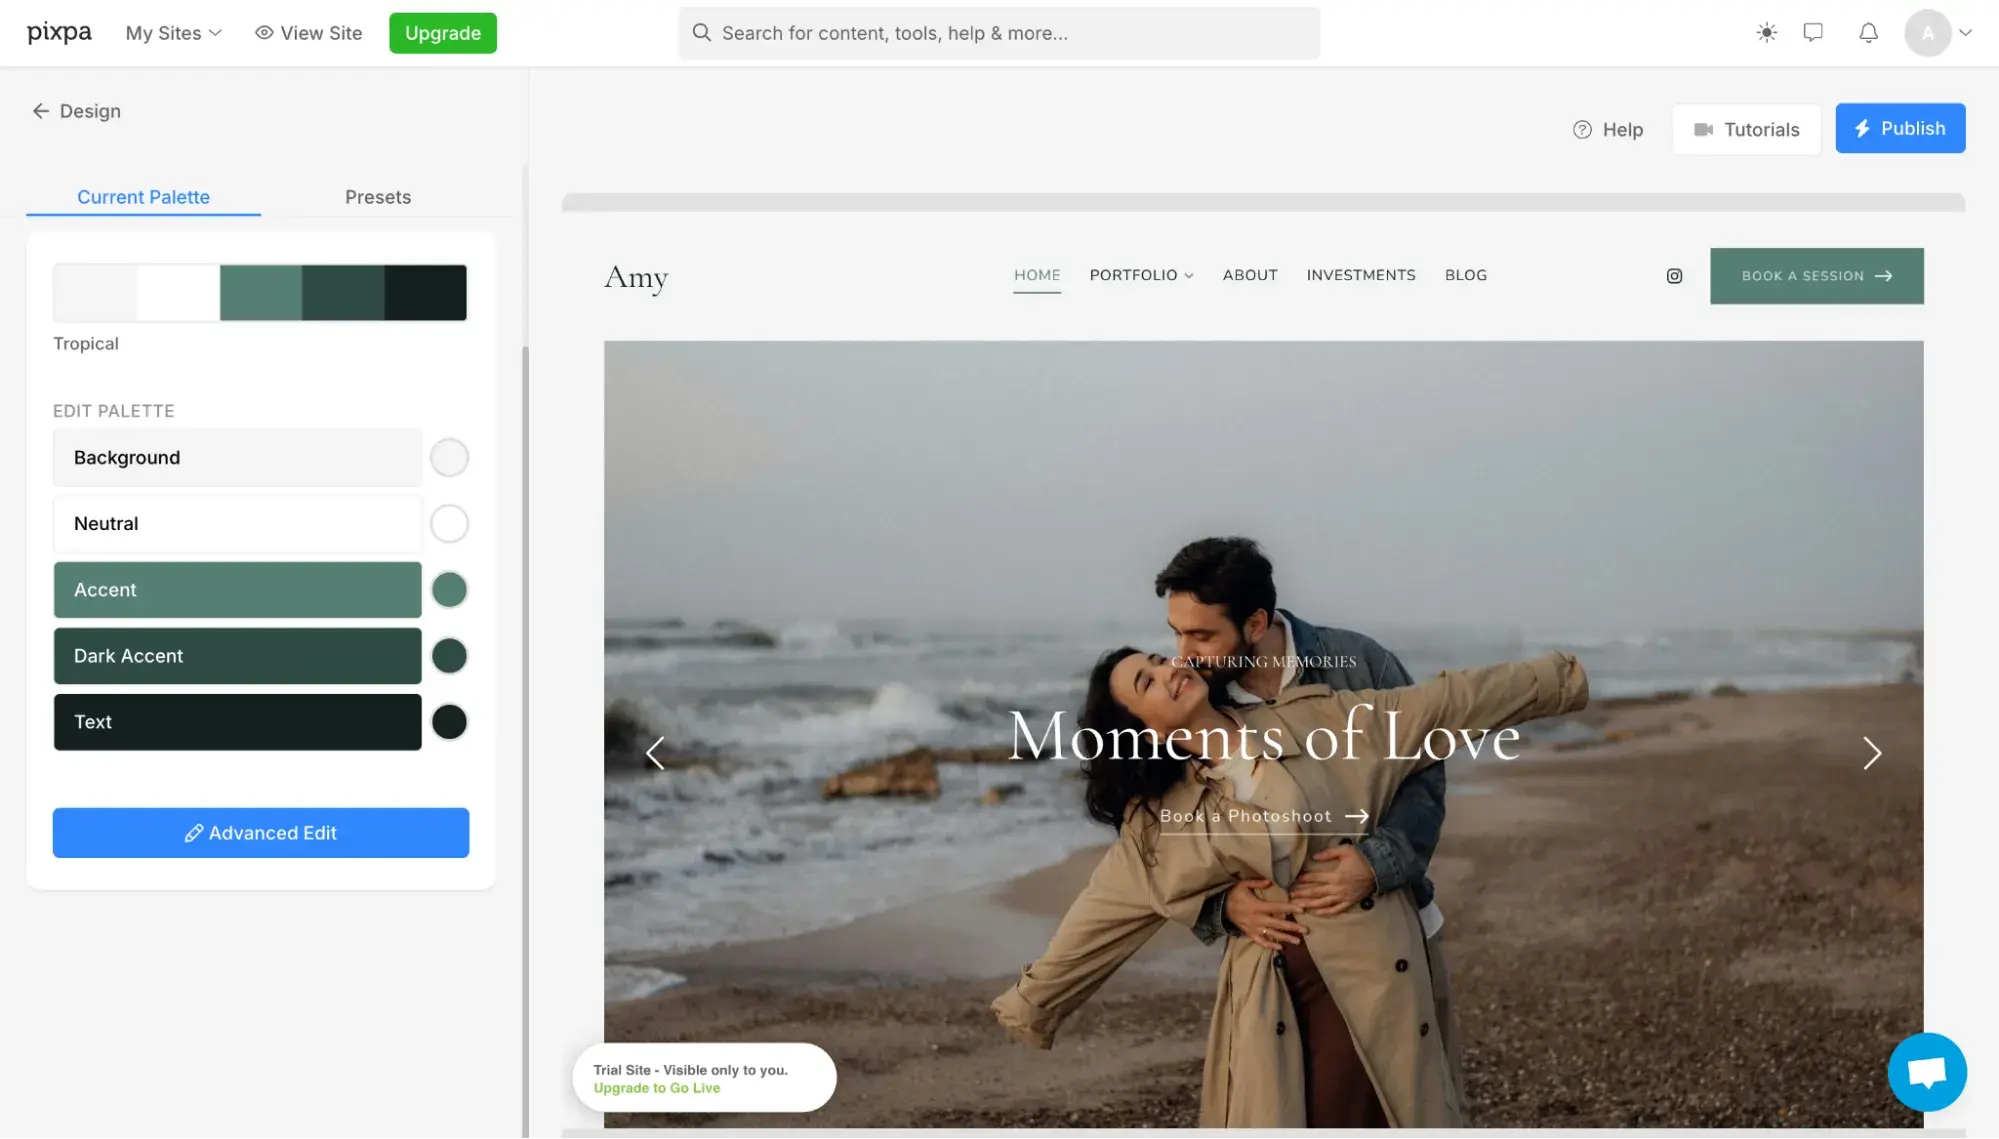Navigate back with the Design arrow

41,110
